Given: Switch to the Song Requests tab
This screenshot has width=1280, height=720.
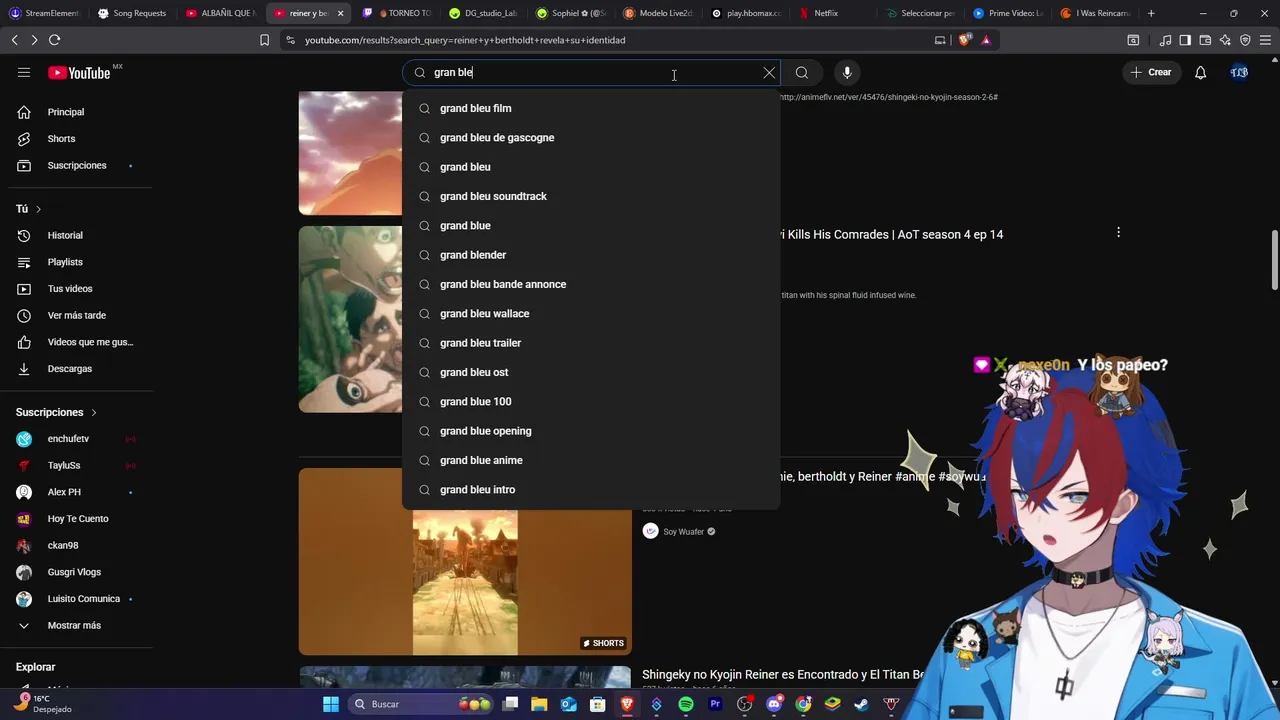Looking at the screenshot, I should 132,13.
